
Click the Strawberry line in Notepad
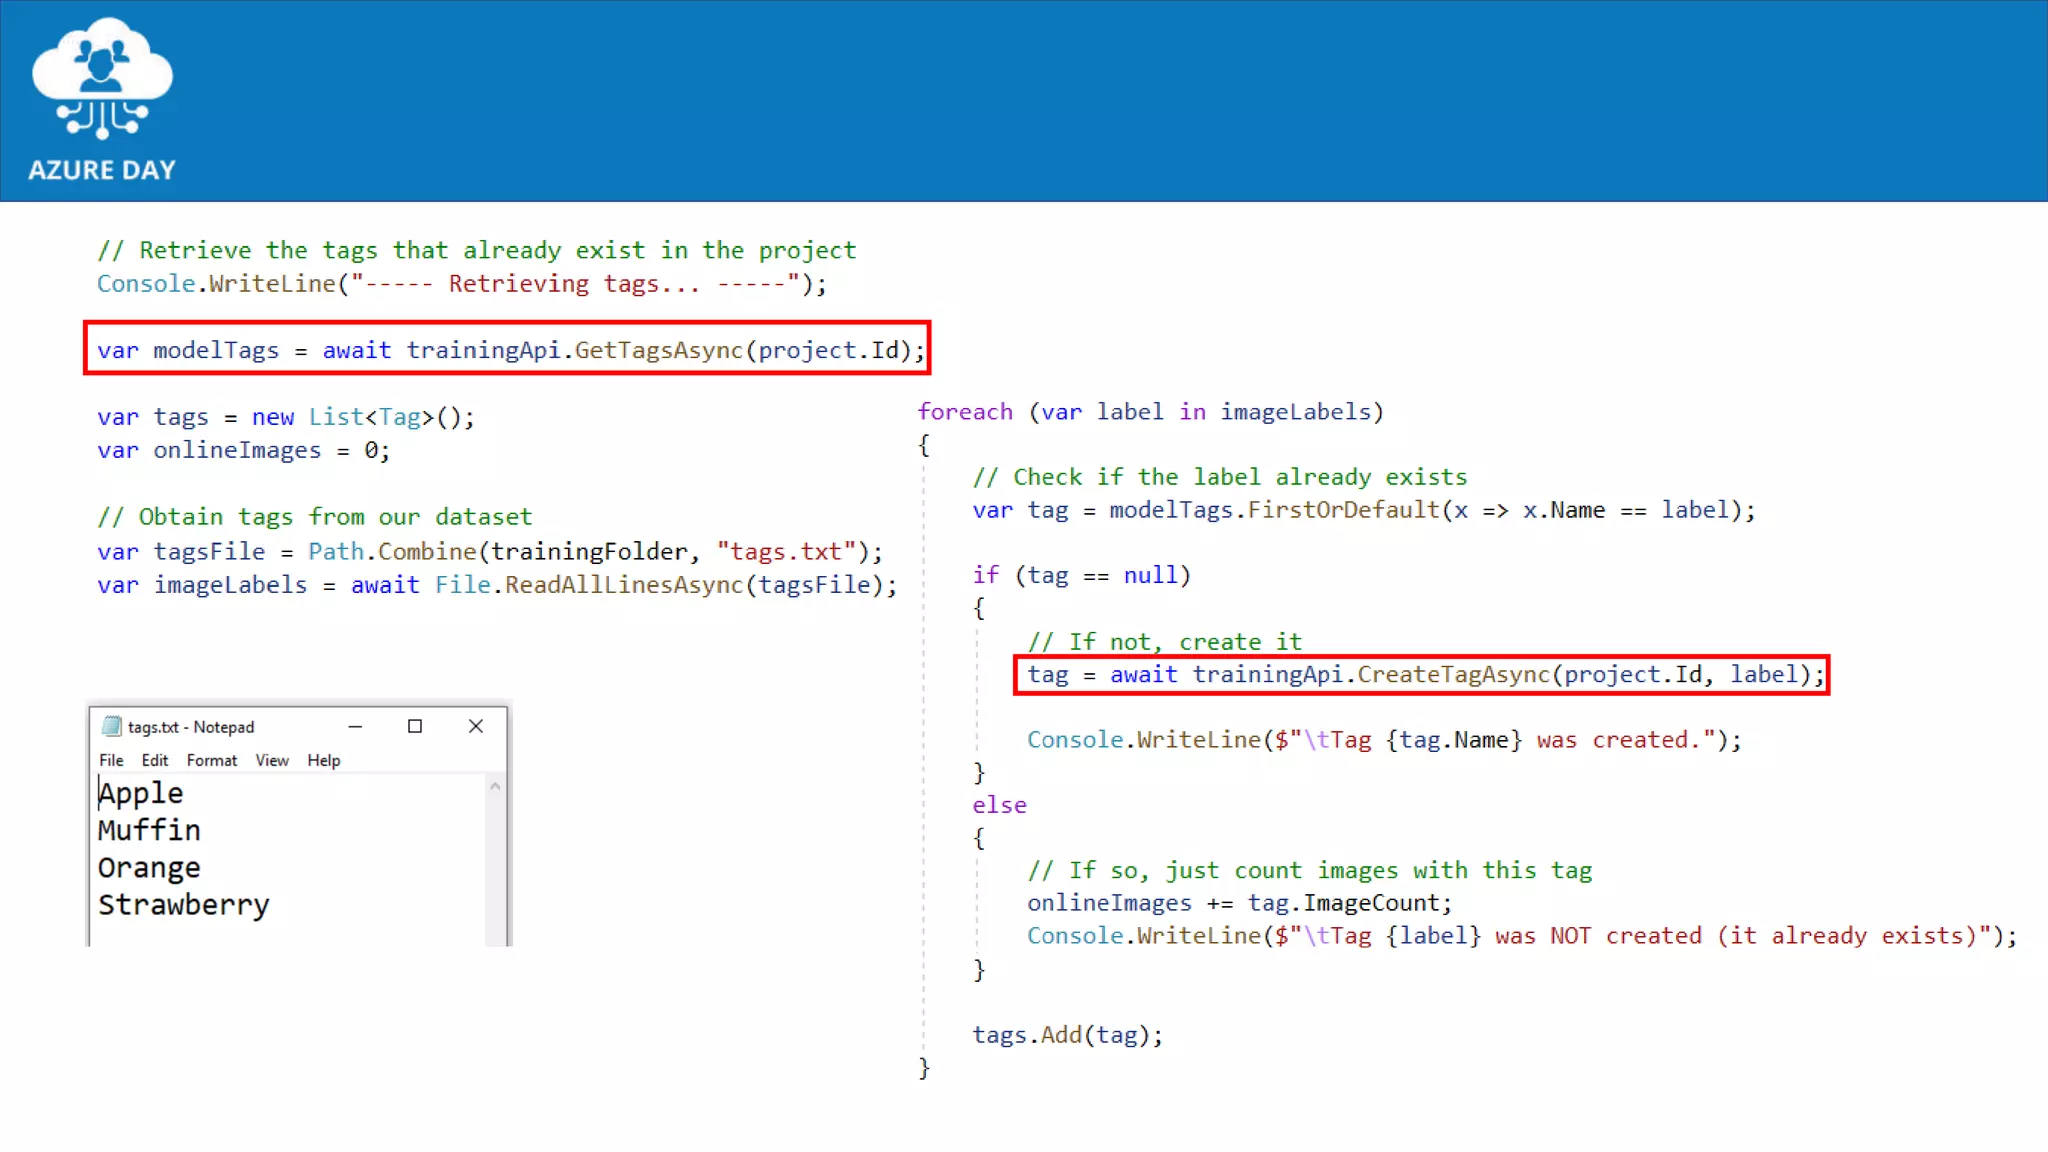(183, 904)
